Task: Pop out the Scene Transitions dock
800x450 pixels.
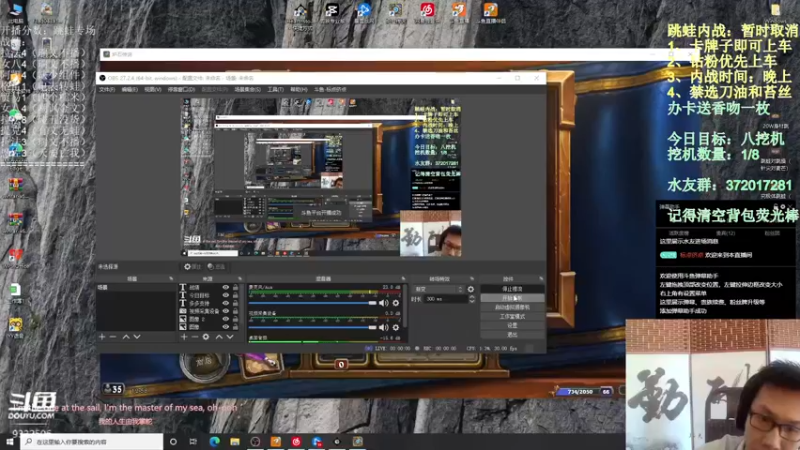Action: 472,279
